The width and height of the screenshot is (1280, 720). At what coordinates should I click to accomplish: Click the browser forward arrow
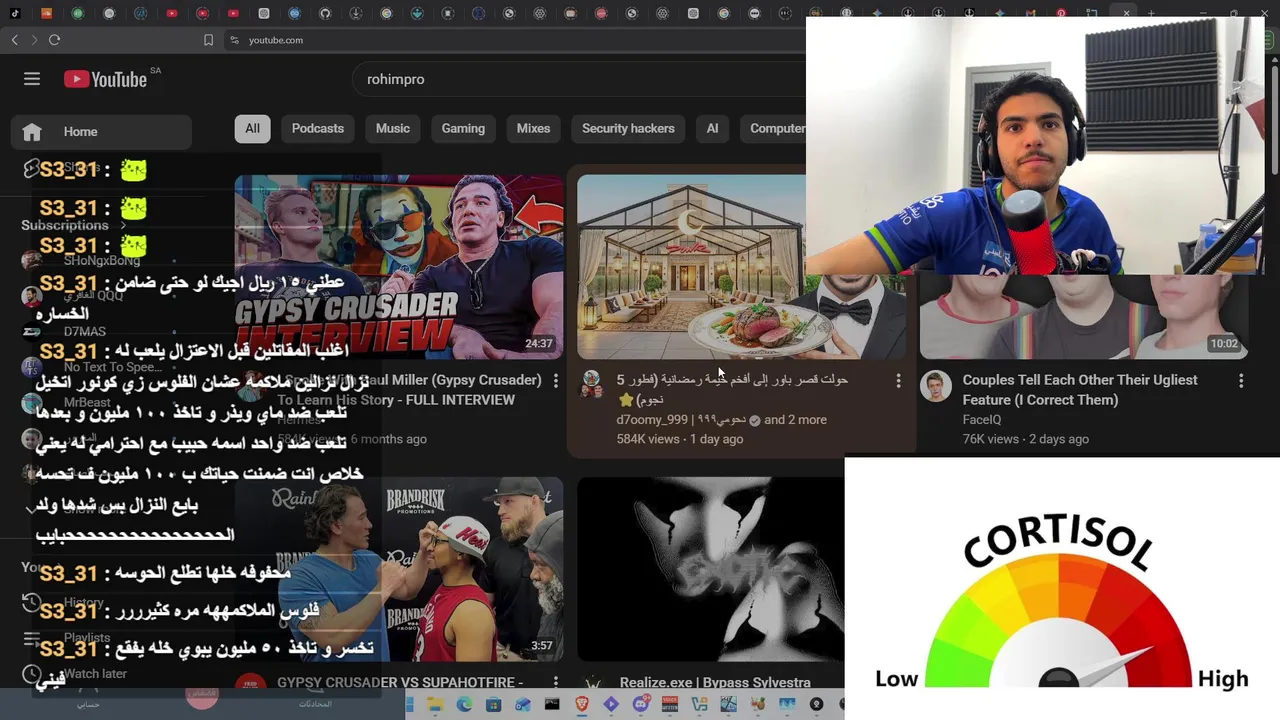click(x=34, y=40)
